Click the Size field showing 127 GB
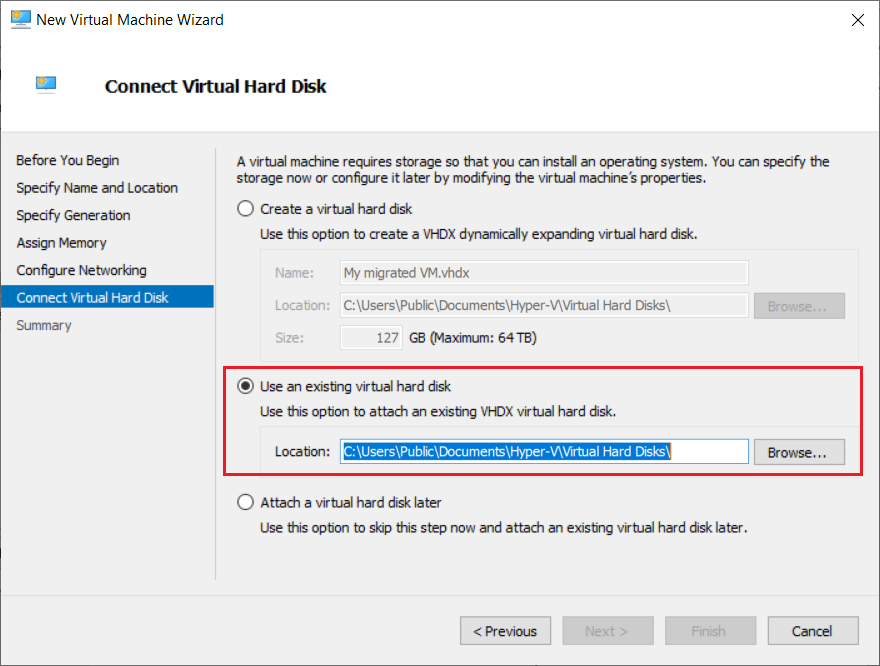This screenshot has height=666, width=880. (x=371, y=337)
